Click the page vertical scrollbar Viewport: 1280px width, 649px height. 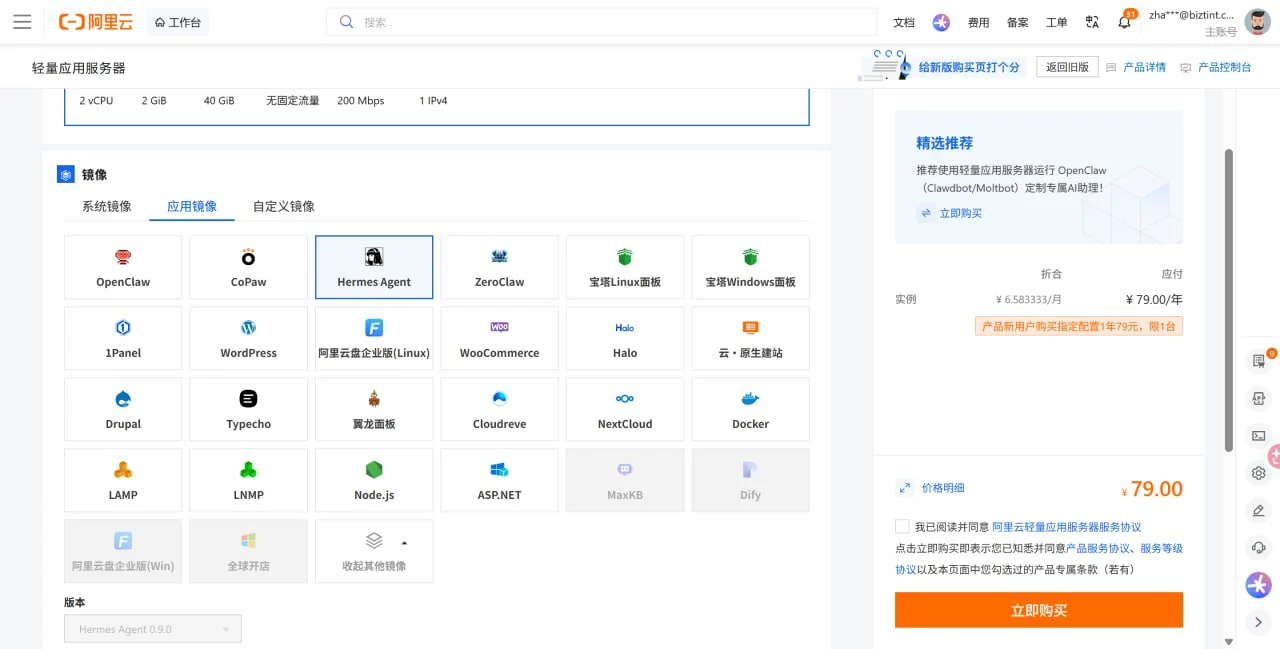[1229, 300]
